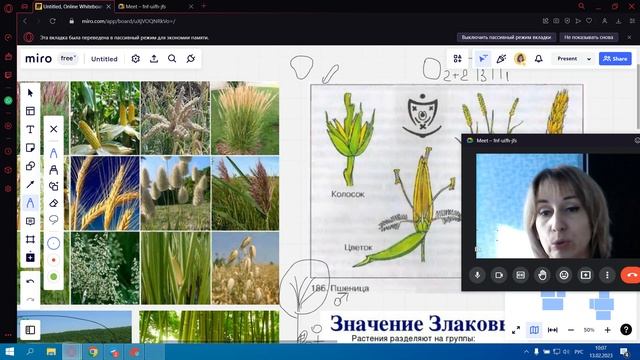Screen dimensions: 640x360
Task: Open the frames side panel button
Action: pyautogui.click(x=30, y=330)
